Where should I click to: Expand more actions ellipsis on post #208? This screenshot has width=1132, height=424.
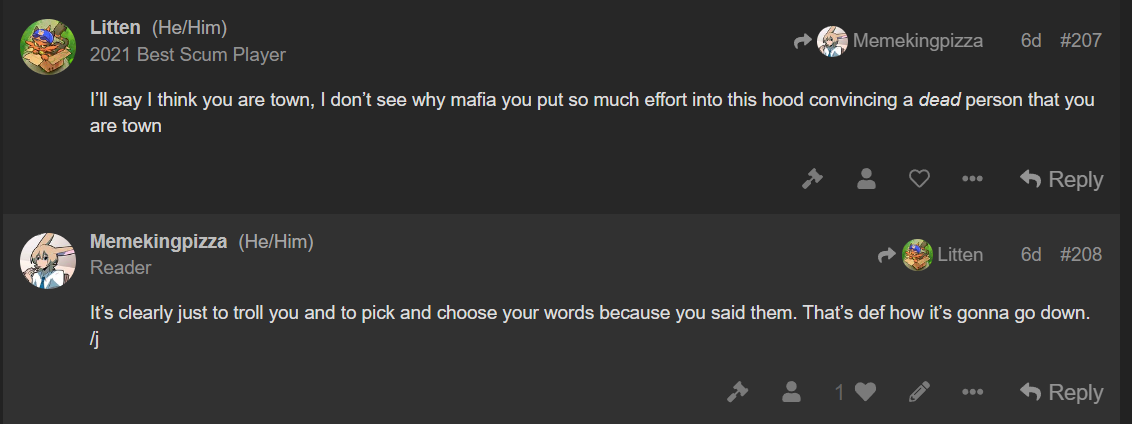click(972, 392)
